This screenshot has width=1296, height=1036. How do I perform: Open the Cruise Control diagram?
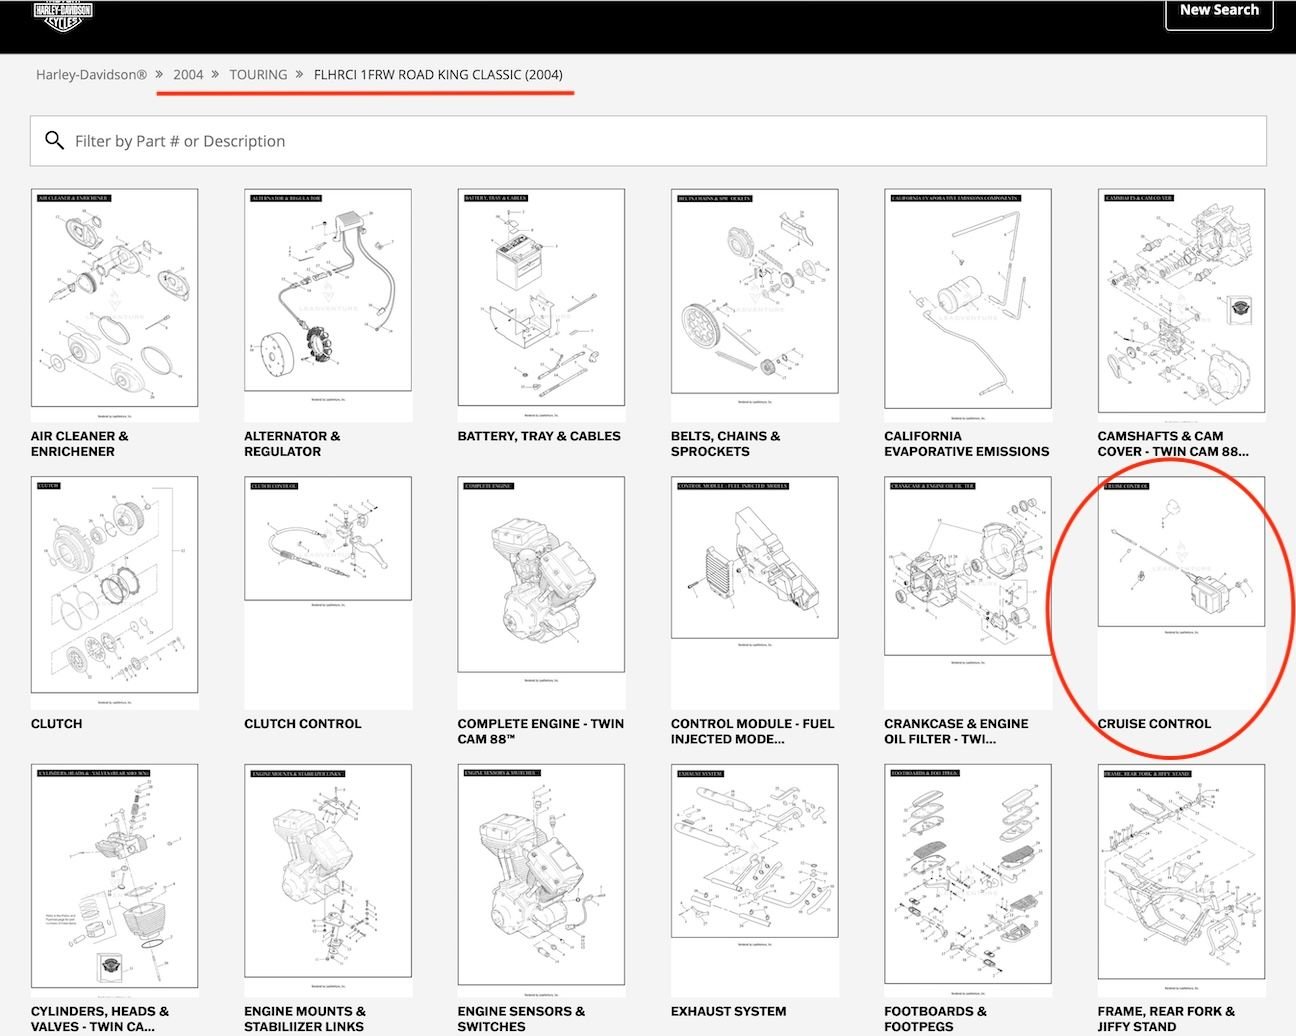(1181, 552)
